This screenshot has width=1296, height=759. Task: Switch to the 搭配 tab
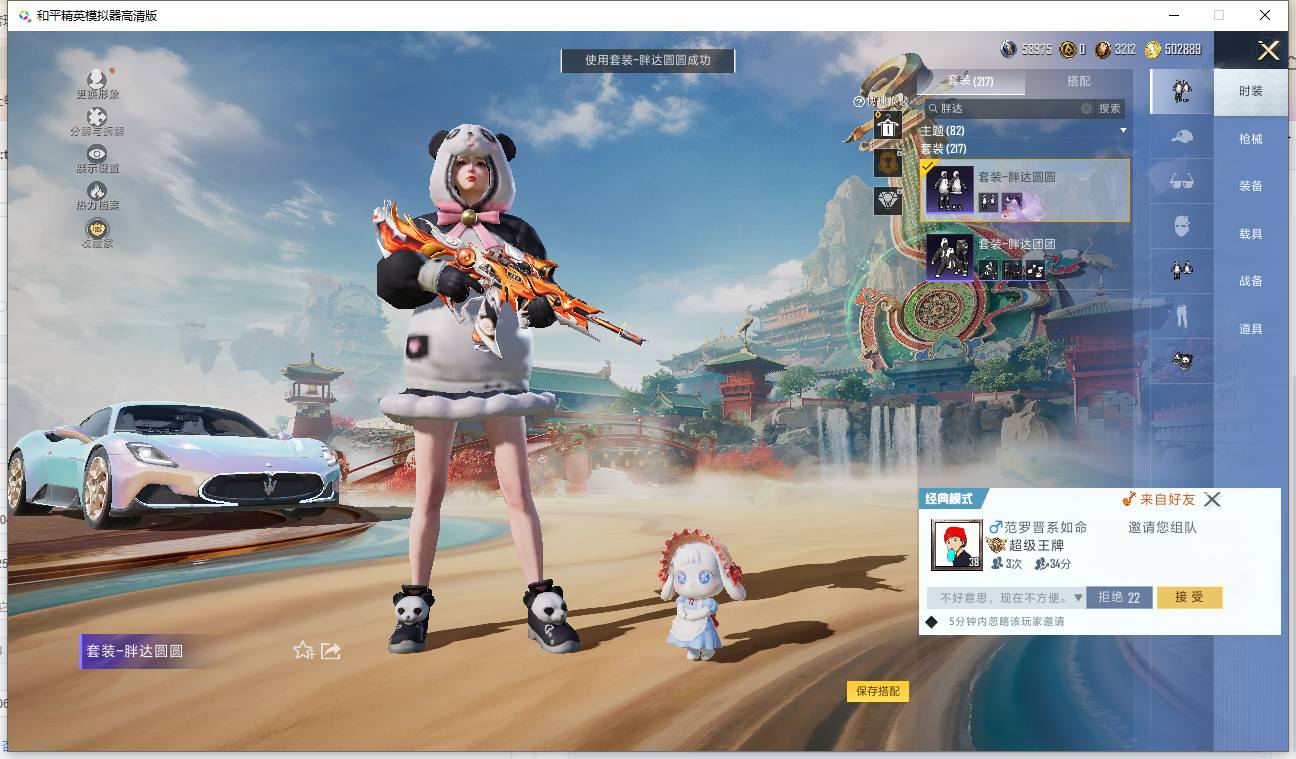[x=1078, y=81]
